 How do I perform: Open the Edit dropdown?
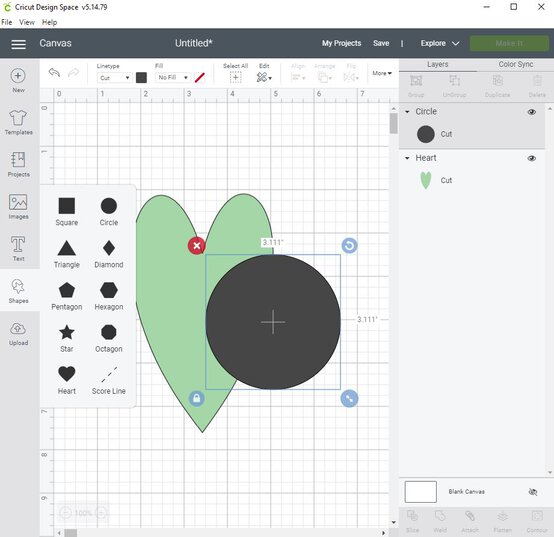pos(264,77)
